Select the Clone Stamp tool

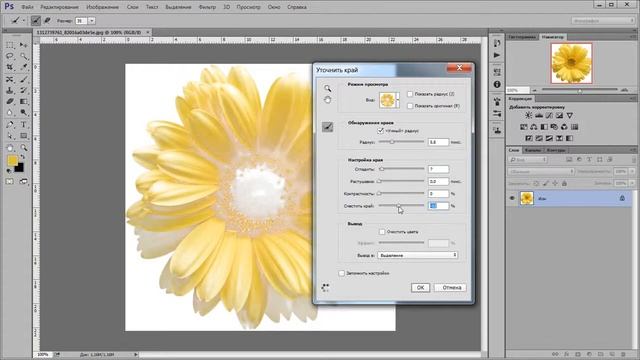(10, 90)
